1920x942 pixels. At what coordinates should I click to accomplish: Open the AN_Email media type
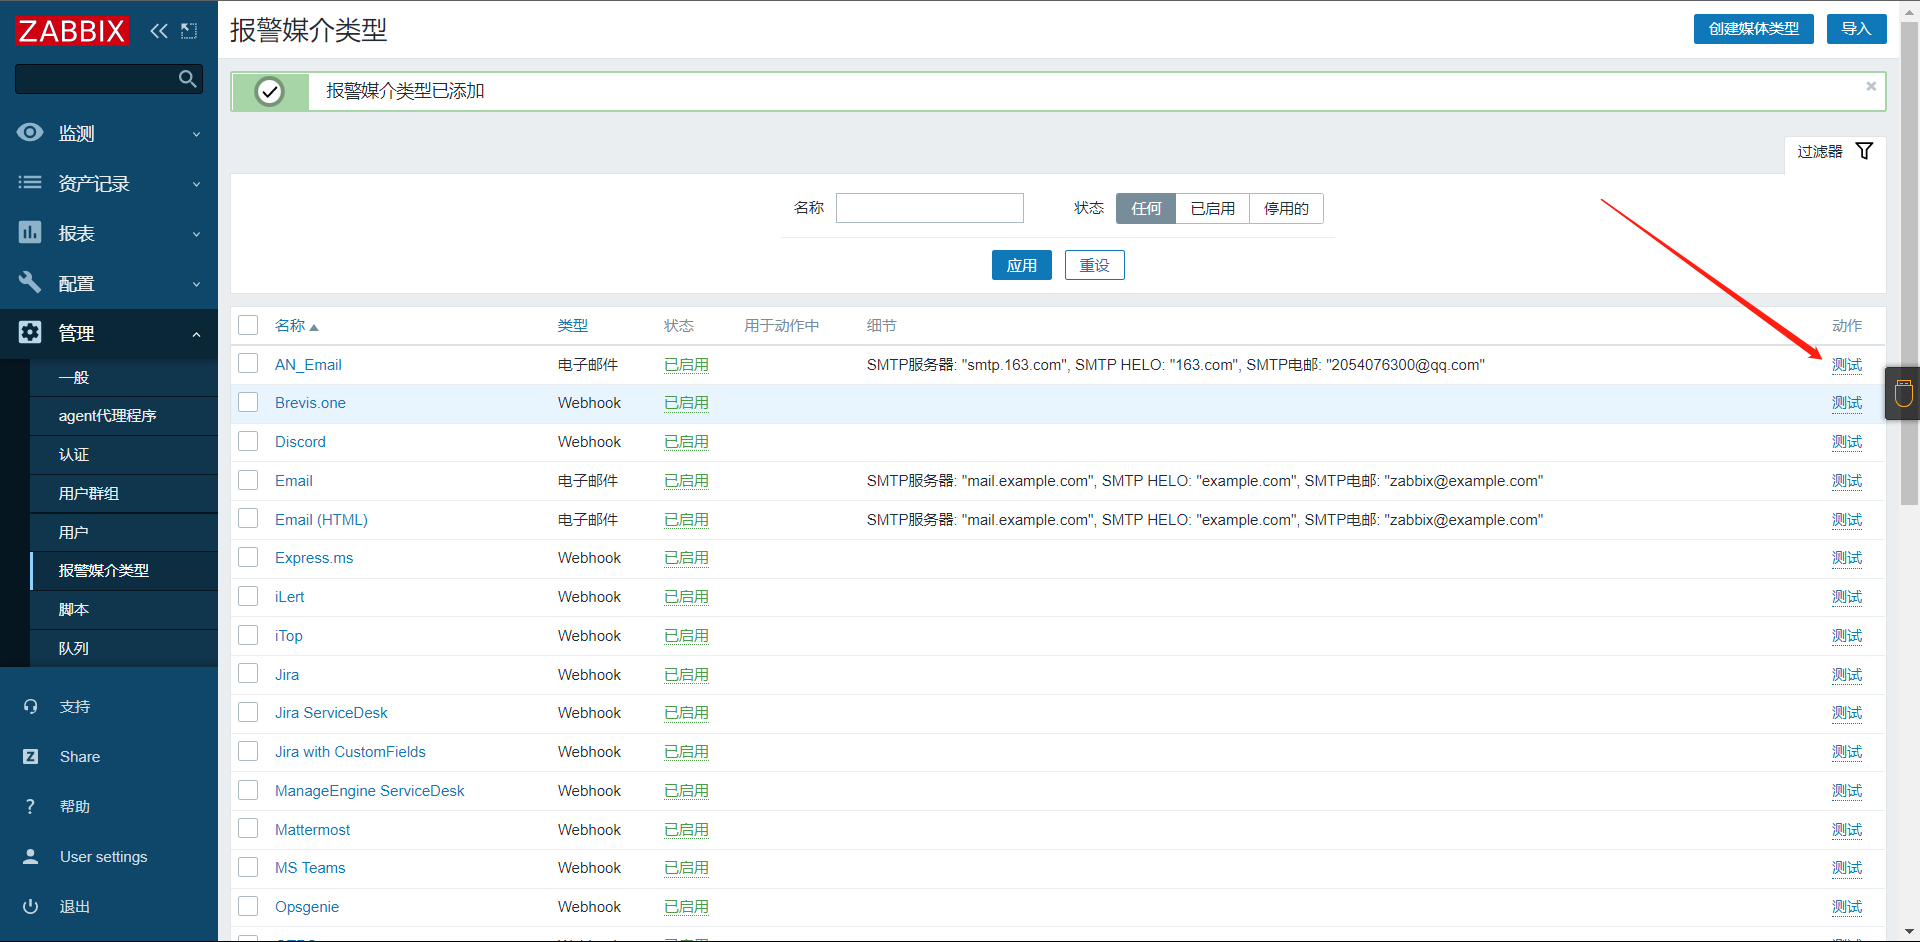point(308,365)
